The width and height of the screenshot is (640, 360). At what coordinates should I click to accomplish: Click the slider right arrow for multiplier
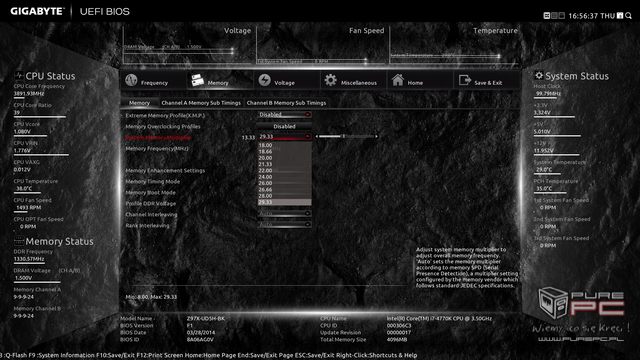[x=376, y=136]
